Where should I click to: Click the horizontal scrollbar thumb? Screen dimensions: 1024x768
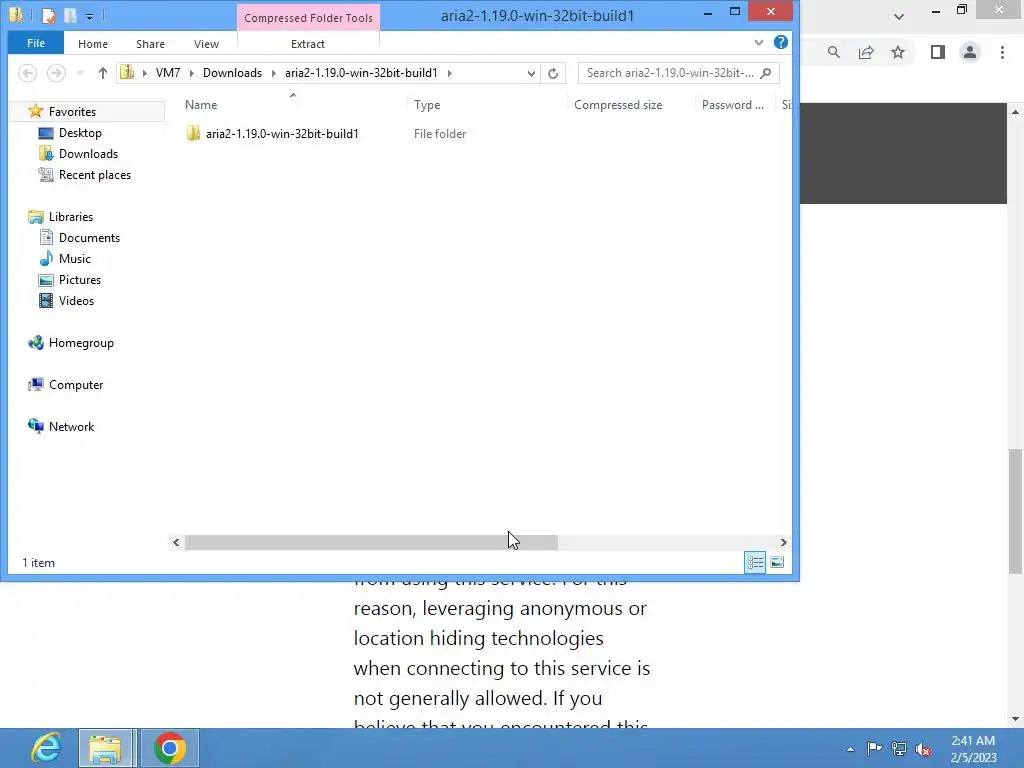tap(371, 542)
